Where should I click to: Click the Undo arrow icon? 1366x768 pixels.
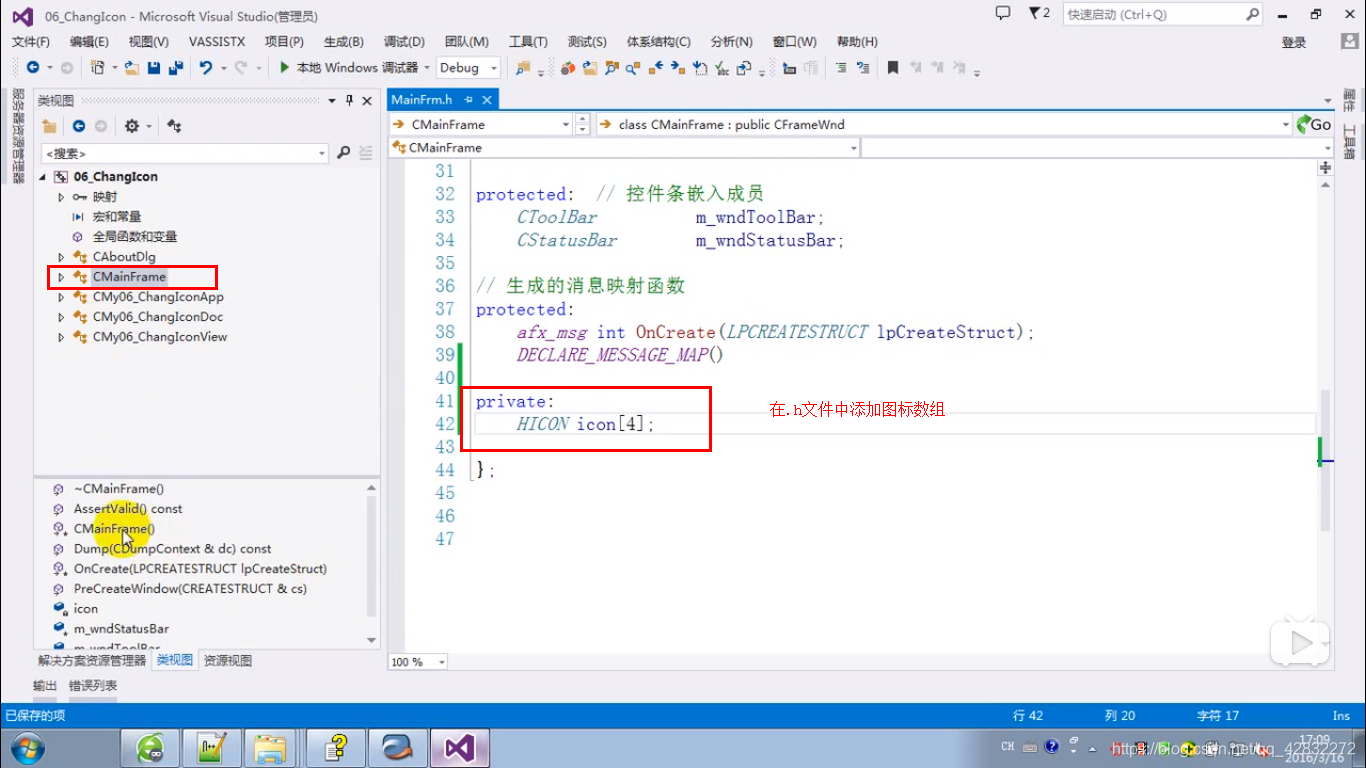tap(206, 67)
